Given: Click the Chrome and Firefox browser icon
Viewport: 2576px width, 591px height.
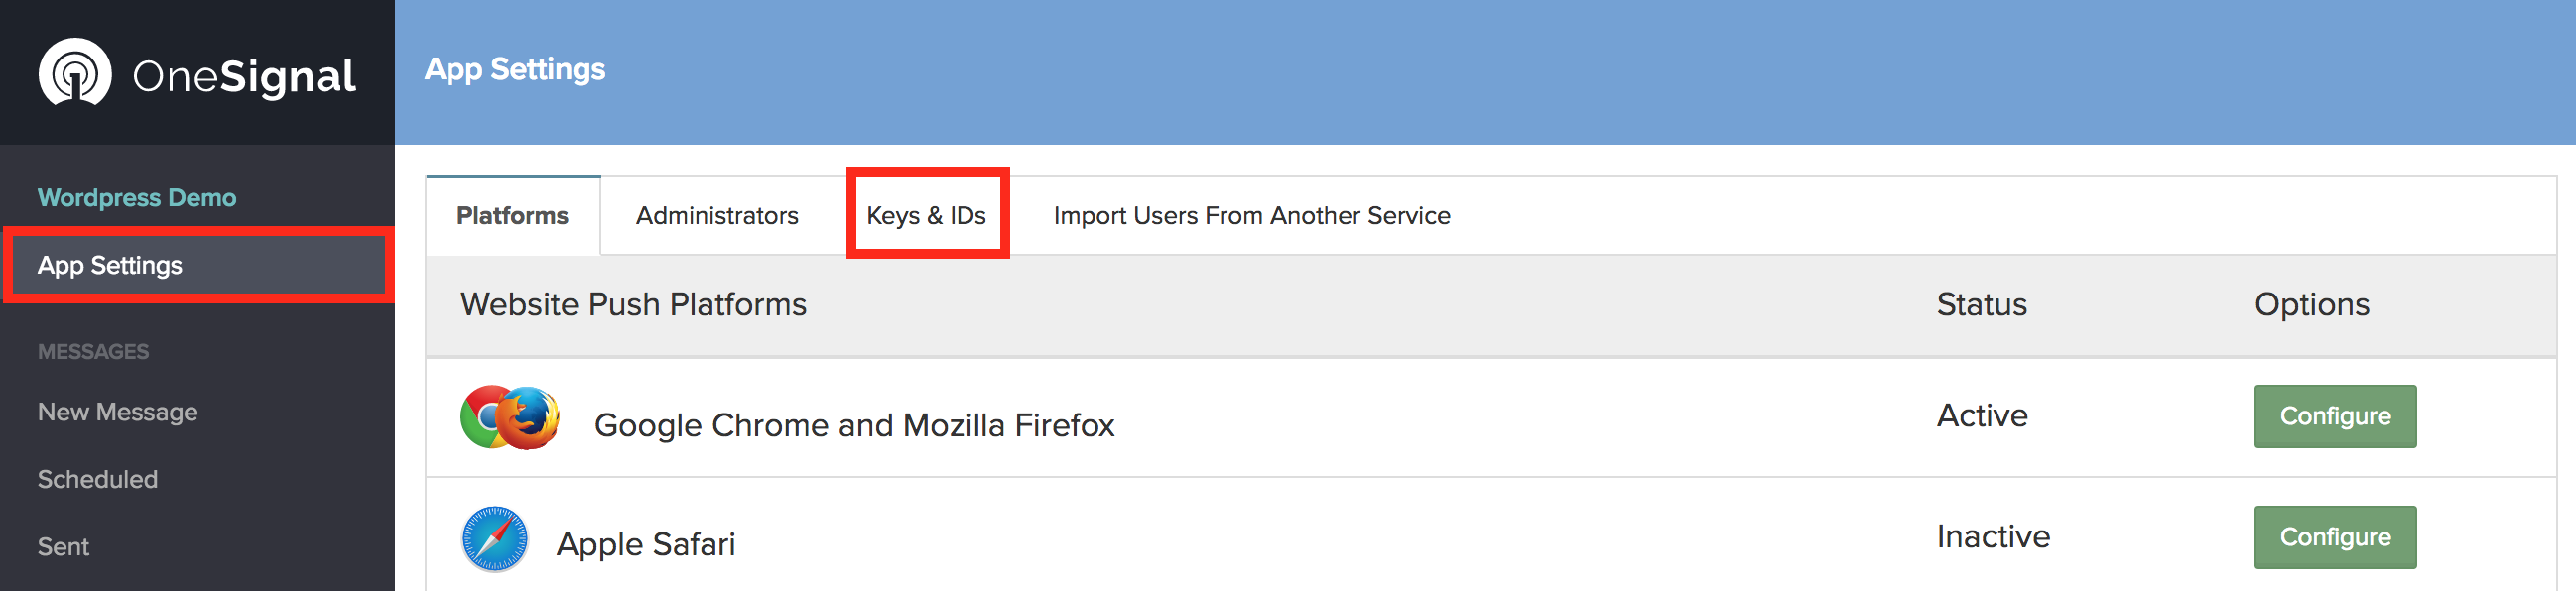Looking at the screenshot, I should click(x=510, y=418).
